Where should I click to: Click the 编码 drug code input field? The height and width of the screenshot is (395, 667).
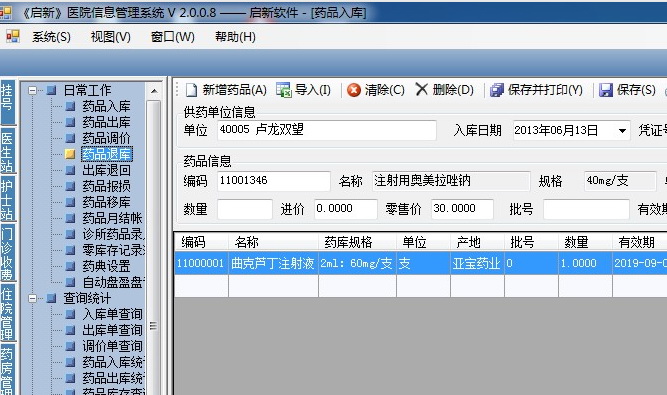274,181
